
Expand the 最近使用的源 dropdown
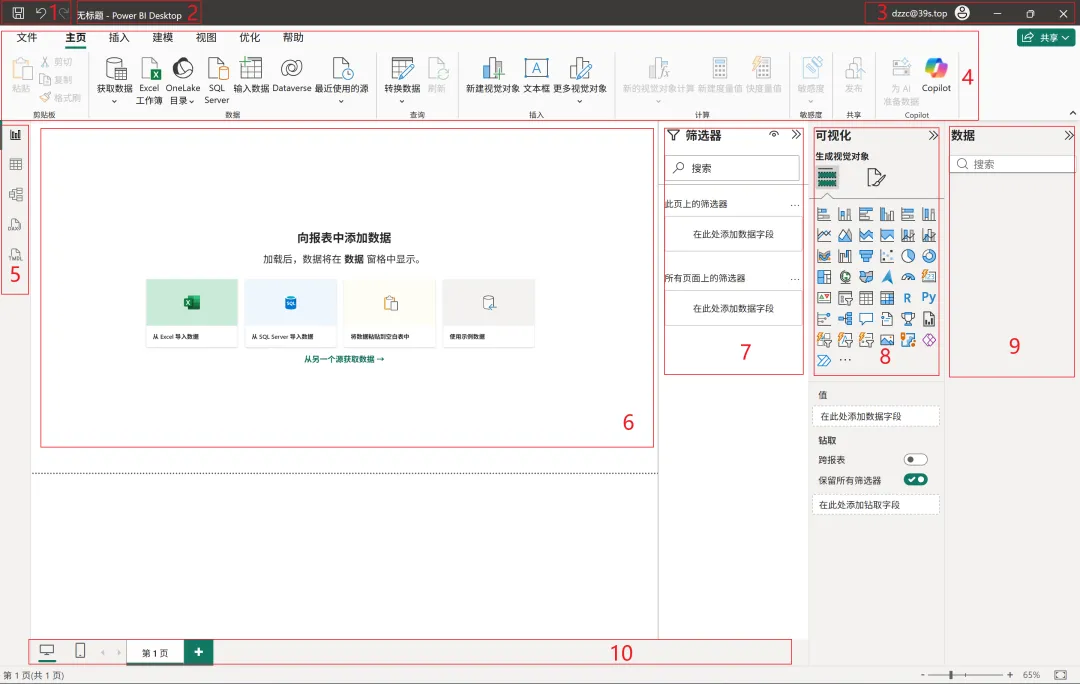342,102
